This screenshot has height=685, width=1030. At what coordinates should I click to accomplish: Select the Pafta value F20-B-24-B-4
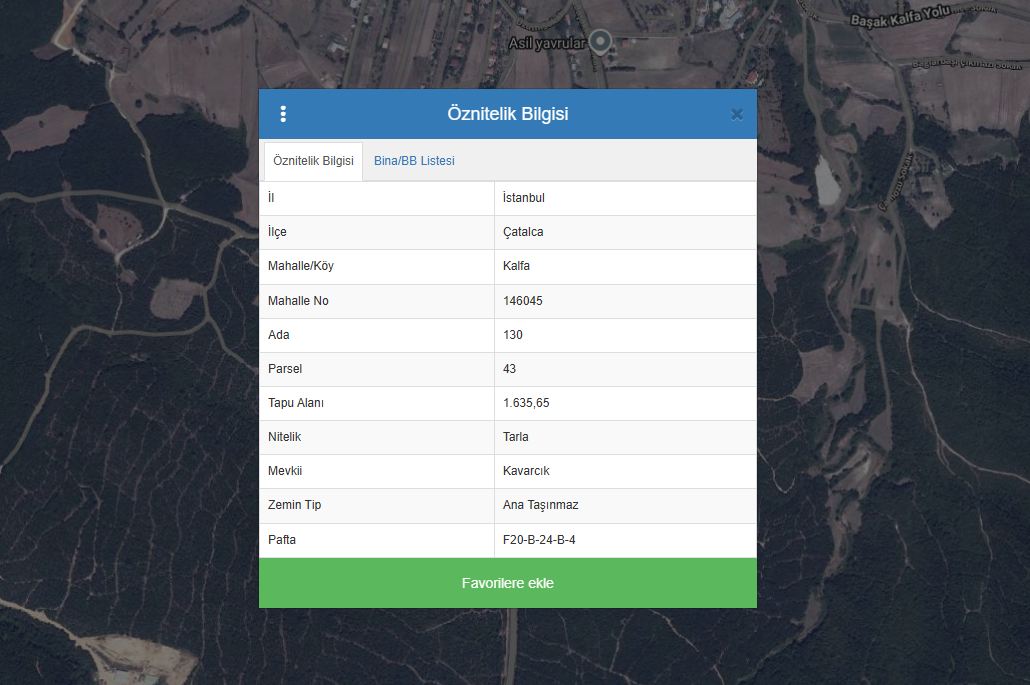pos(539,540)
